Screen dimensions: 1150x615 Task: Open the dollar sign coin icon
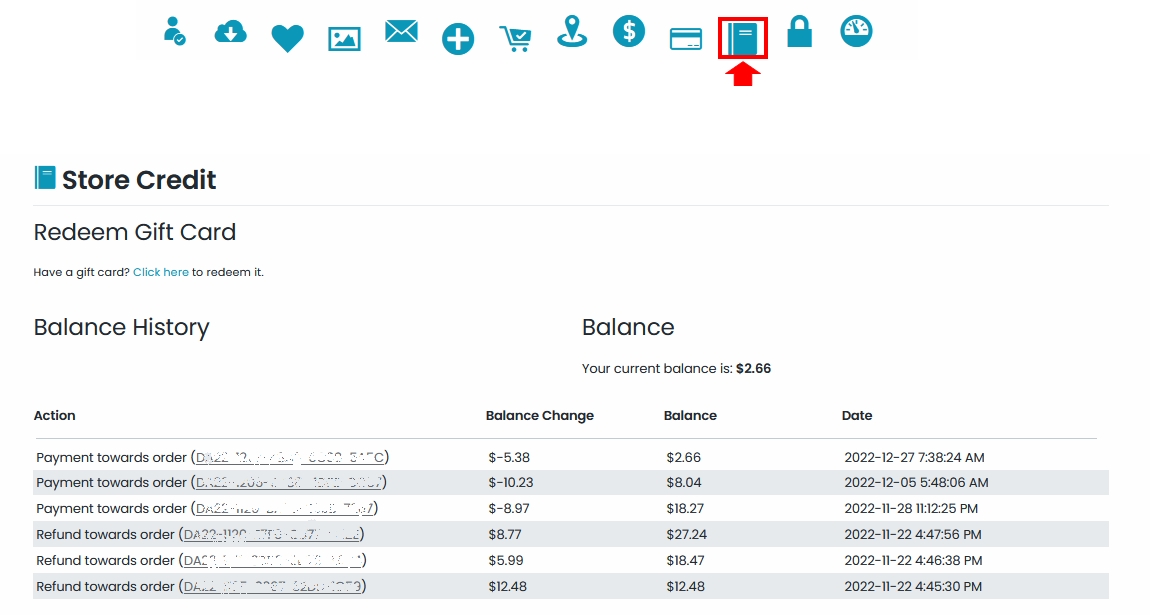pos(629,31)
